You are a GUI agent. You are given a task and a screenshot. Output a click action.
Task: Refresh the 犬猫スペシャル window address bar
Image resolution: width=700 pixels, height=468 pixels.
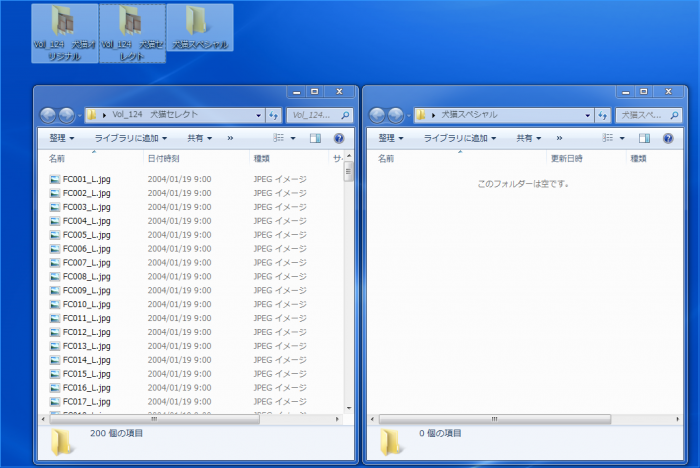point(603,115)
